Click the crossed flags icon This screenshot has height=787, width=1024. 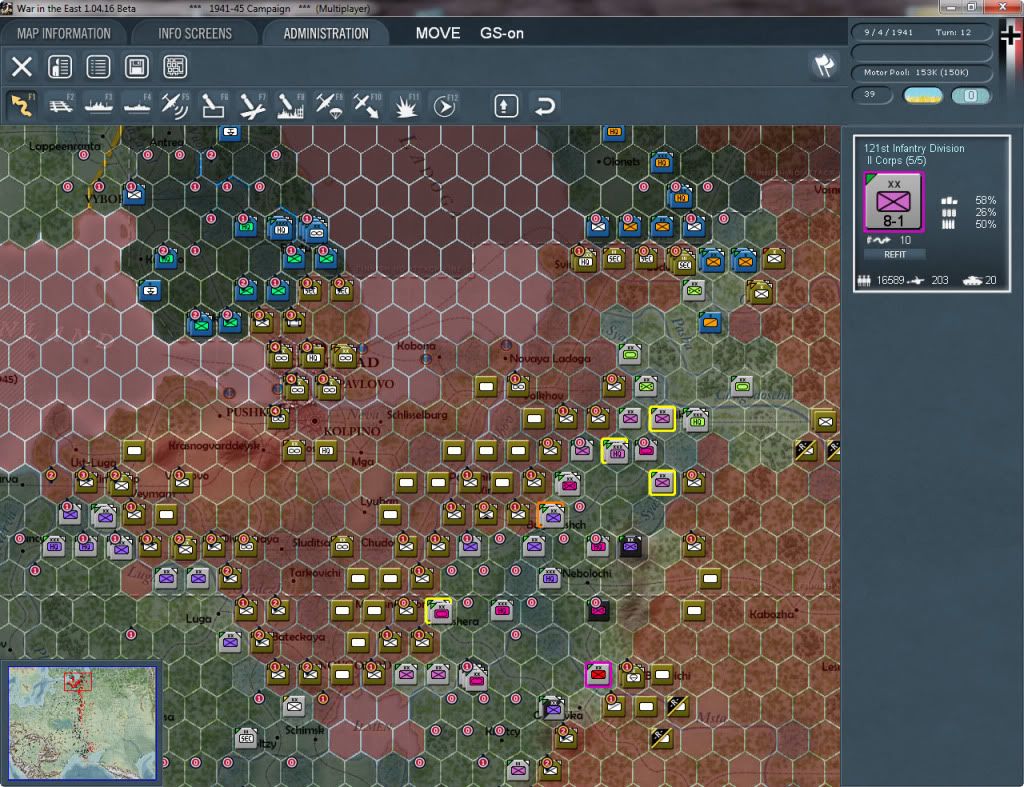pos(824,65)
